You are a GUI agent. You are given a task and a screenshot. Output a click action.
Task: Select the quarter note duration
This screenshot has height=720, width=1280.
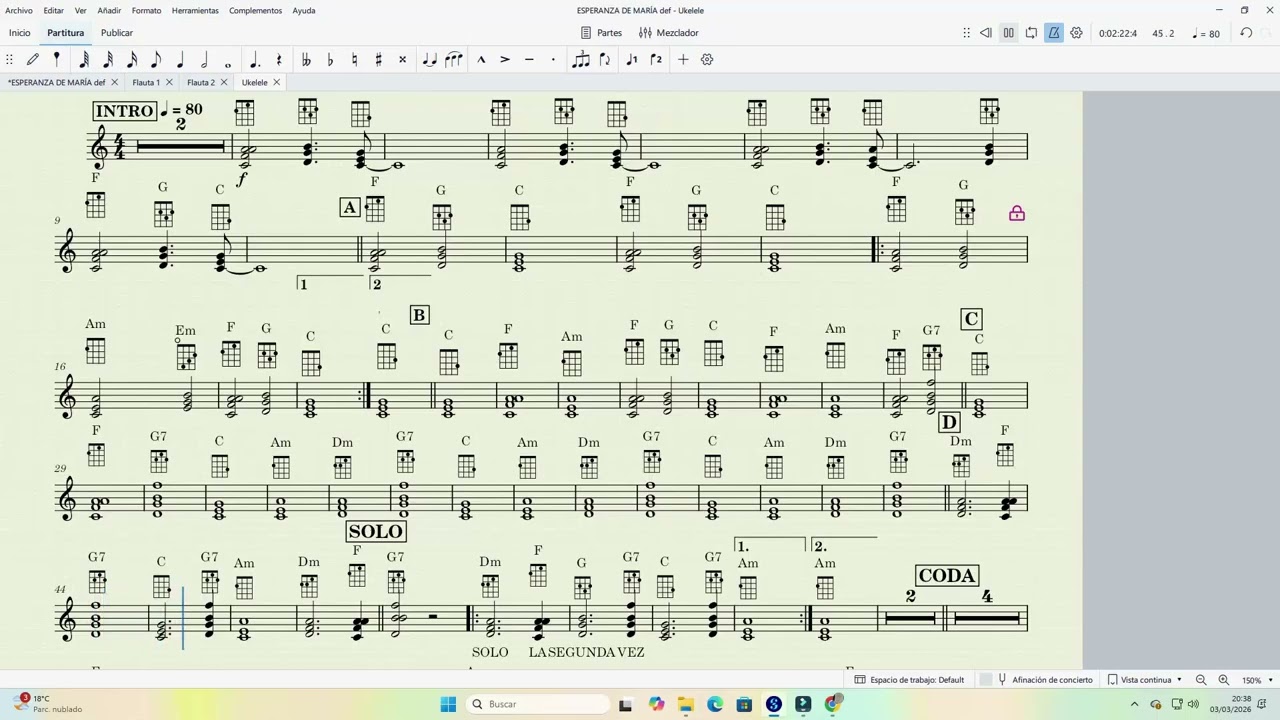pos(180,60)
